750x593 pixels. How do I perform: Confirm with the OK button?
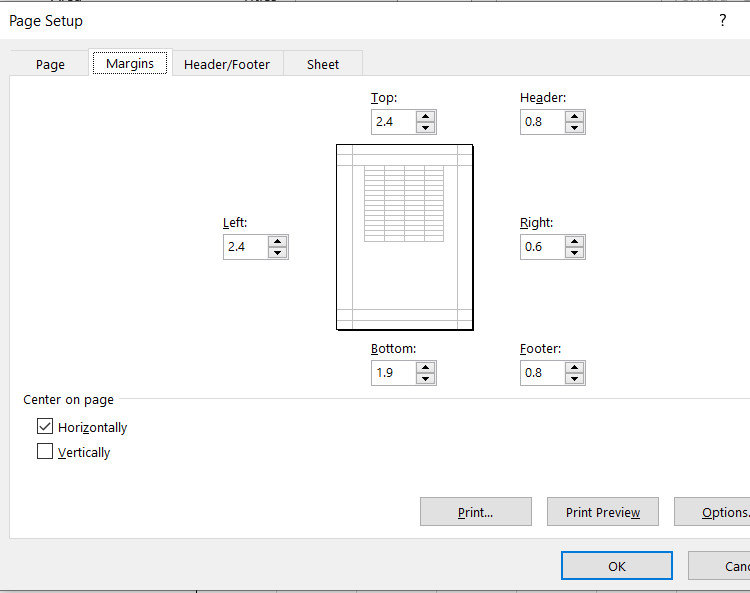(x=617, y=566)
